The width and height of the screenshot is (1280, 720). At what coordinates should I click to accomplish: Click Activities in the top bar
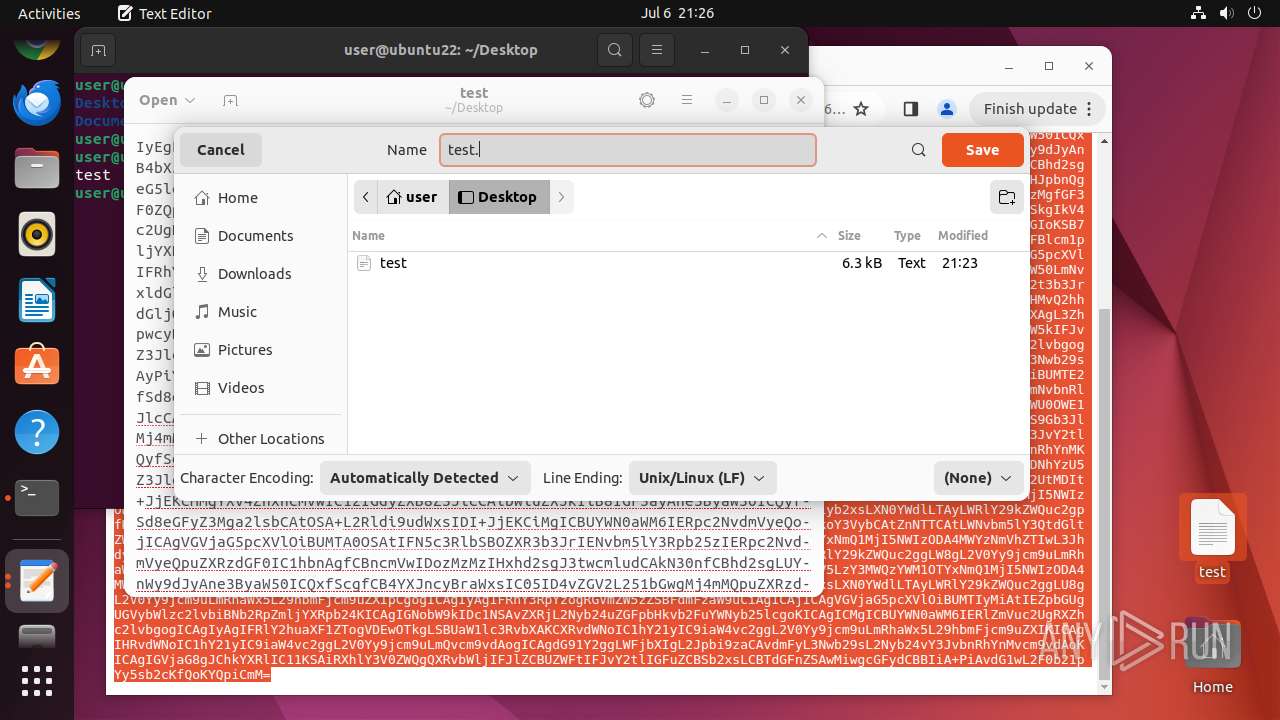point(49,13)
